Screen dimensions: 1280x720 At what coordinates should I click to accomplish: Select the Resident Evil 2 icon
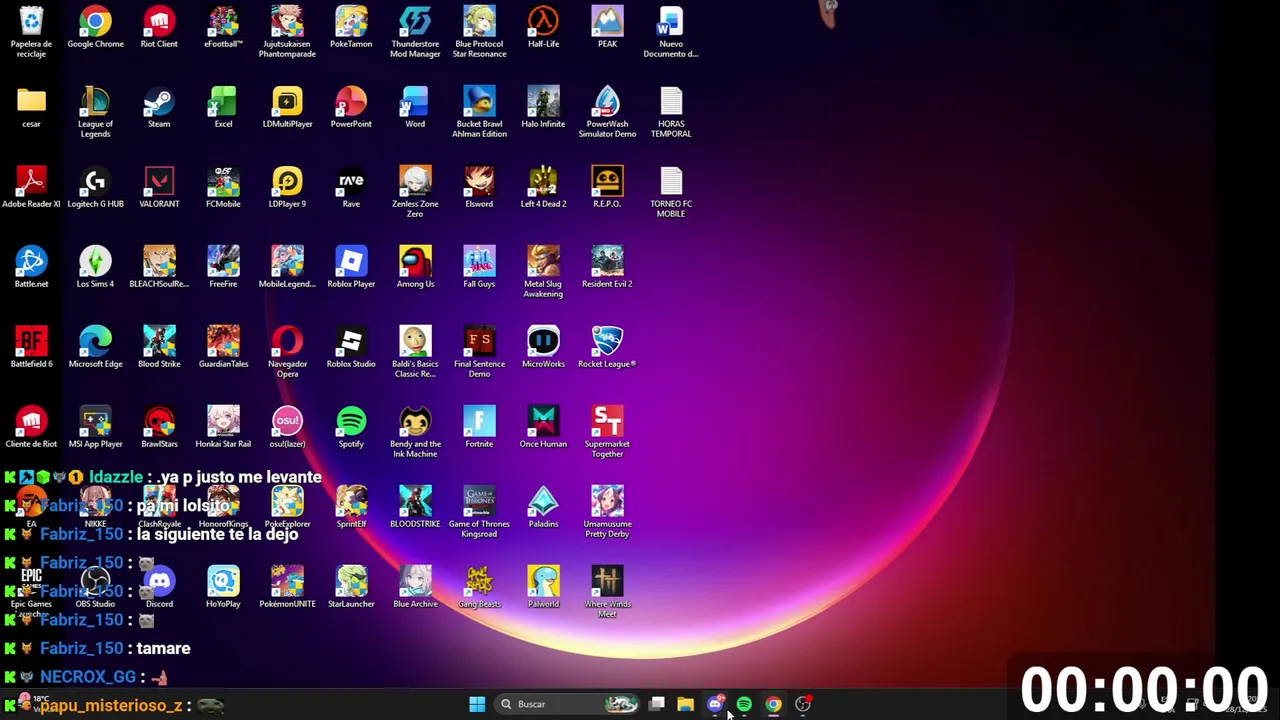point(607,268)
